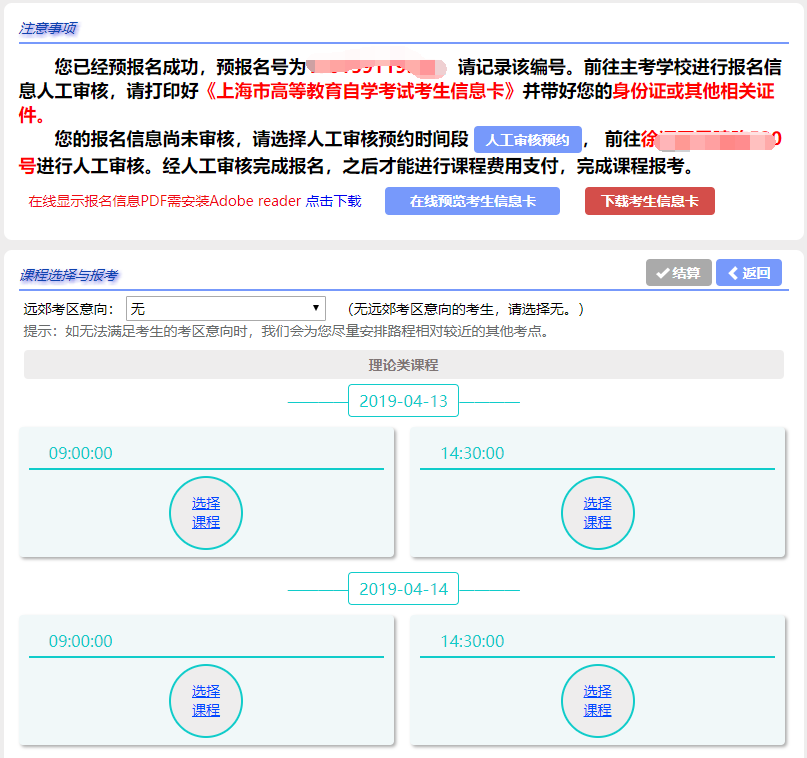Choose 选择课程 circle for 2019-04-14 09:00:00
This screenshot has width=807, height=758.
[206, 700]
